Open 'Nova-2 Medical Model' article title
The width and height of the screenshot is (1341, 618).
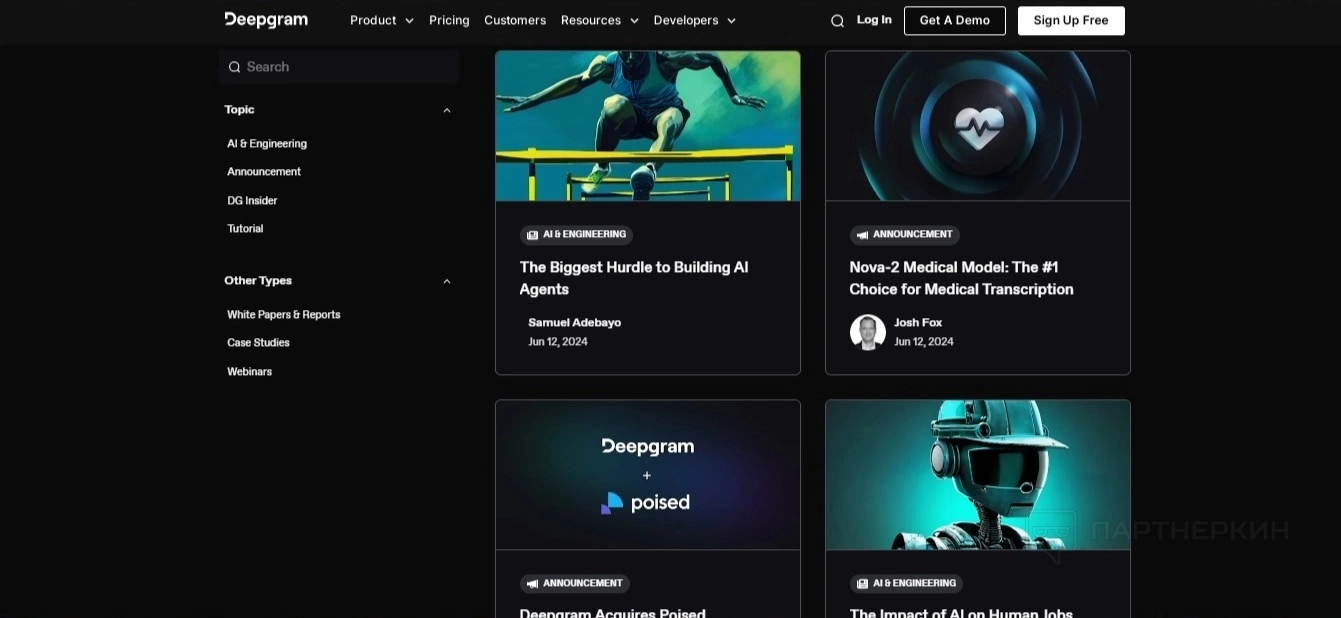point(962,279)
